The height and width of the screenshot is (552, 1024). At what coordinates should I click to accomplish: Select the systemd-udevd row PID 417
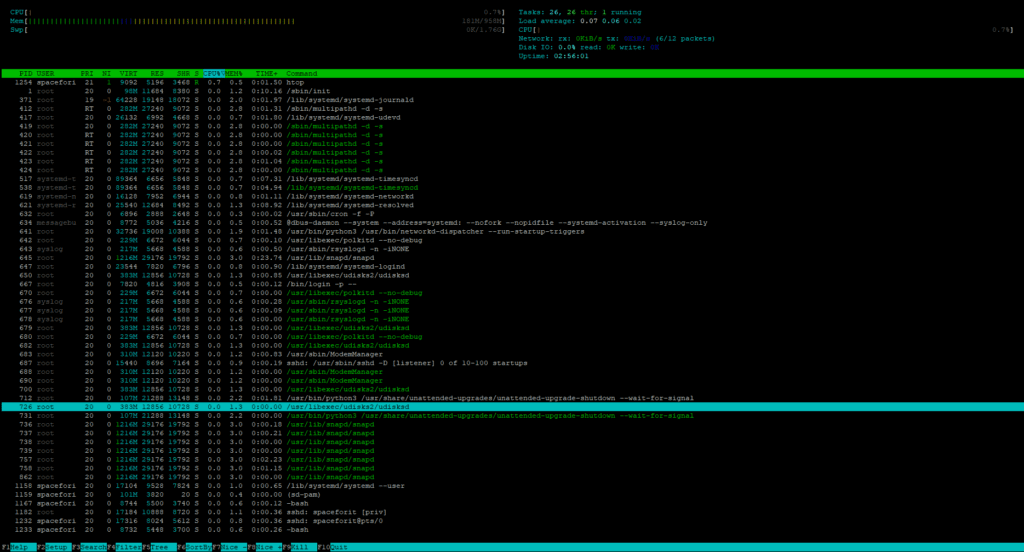pos(512,118)
